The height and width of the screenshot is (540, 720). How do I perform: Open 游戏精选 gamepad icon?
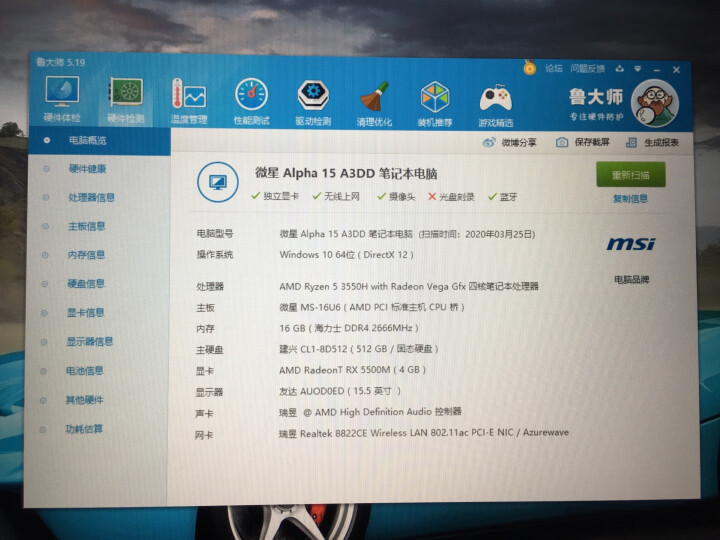tap(495, 105)
